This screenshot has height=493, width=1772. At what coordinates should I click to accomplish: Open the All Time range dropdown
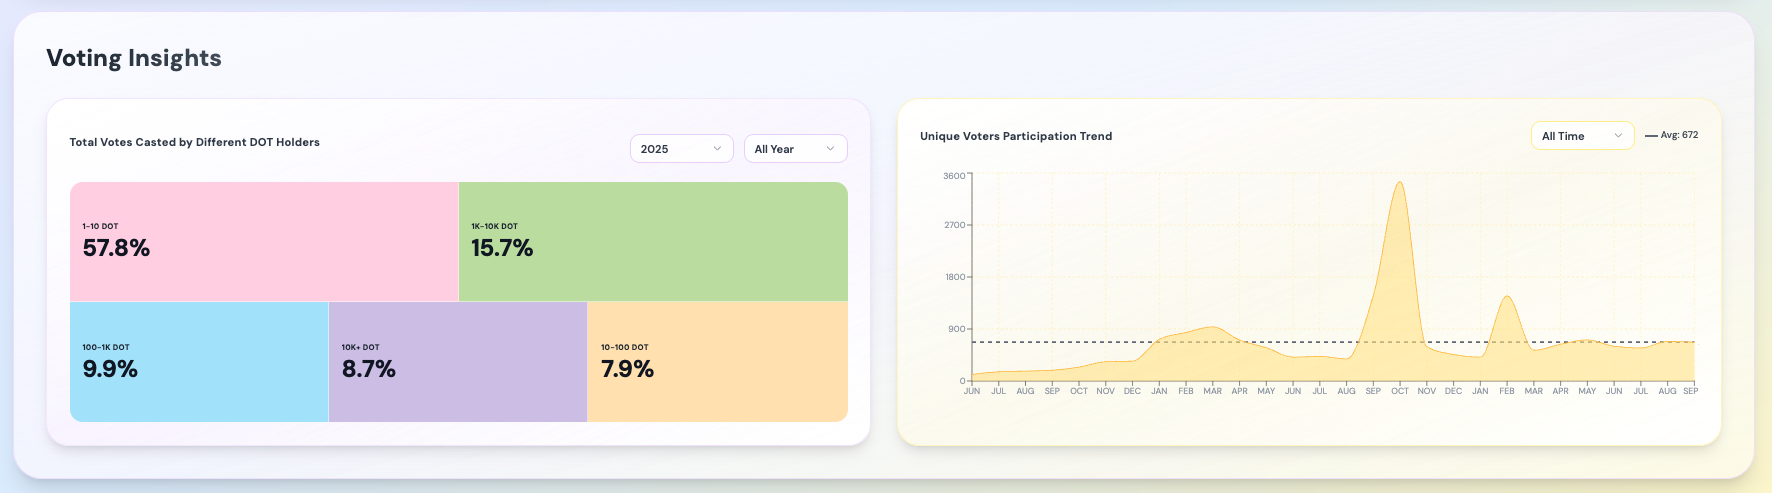pos(1581,136)
